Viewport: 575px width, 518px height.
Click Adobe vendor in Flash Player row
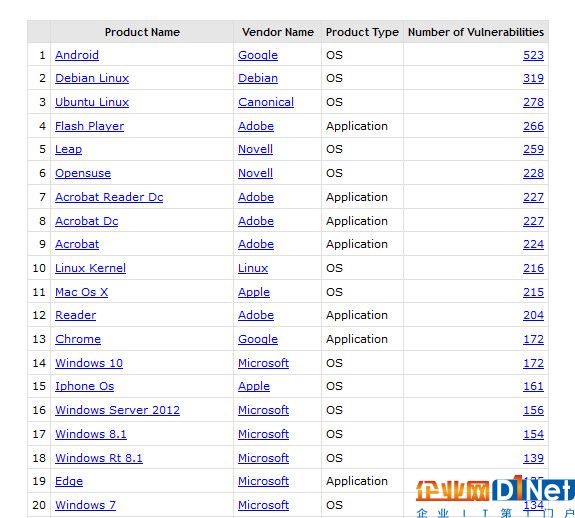(256, 126)
